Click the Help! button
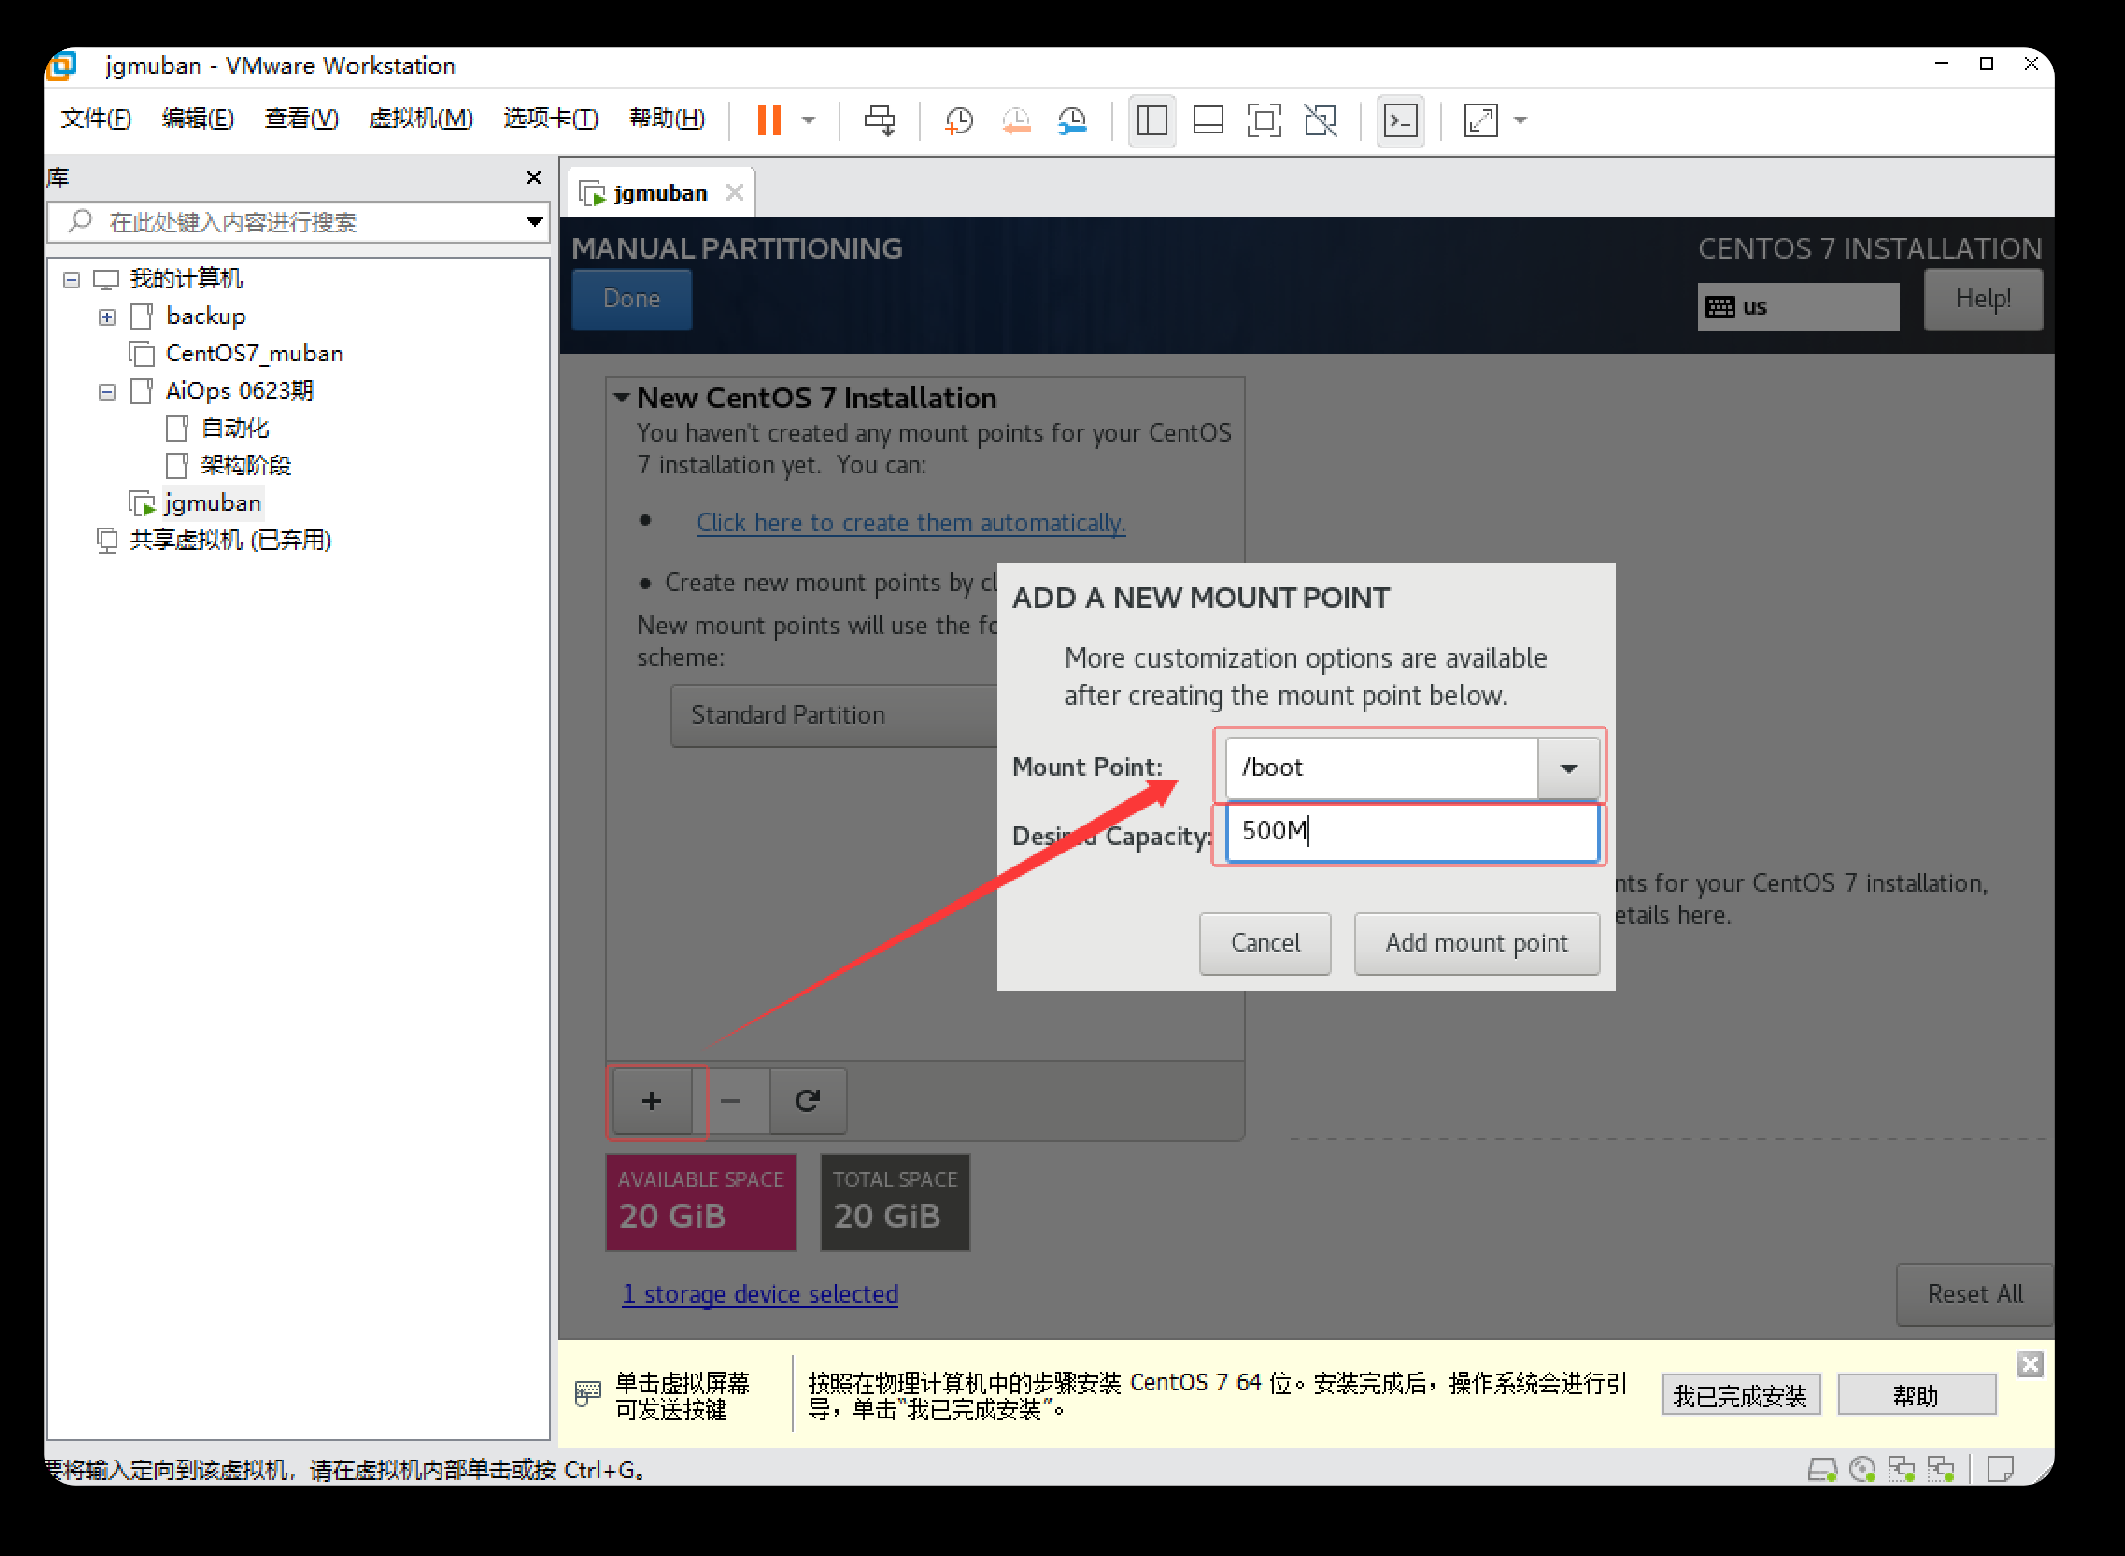The height and width of the screenshot is (1556, 2125). tap(1983, 299)
